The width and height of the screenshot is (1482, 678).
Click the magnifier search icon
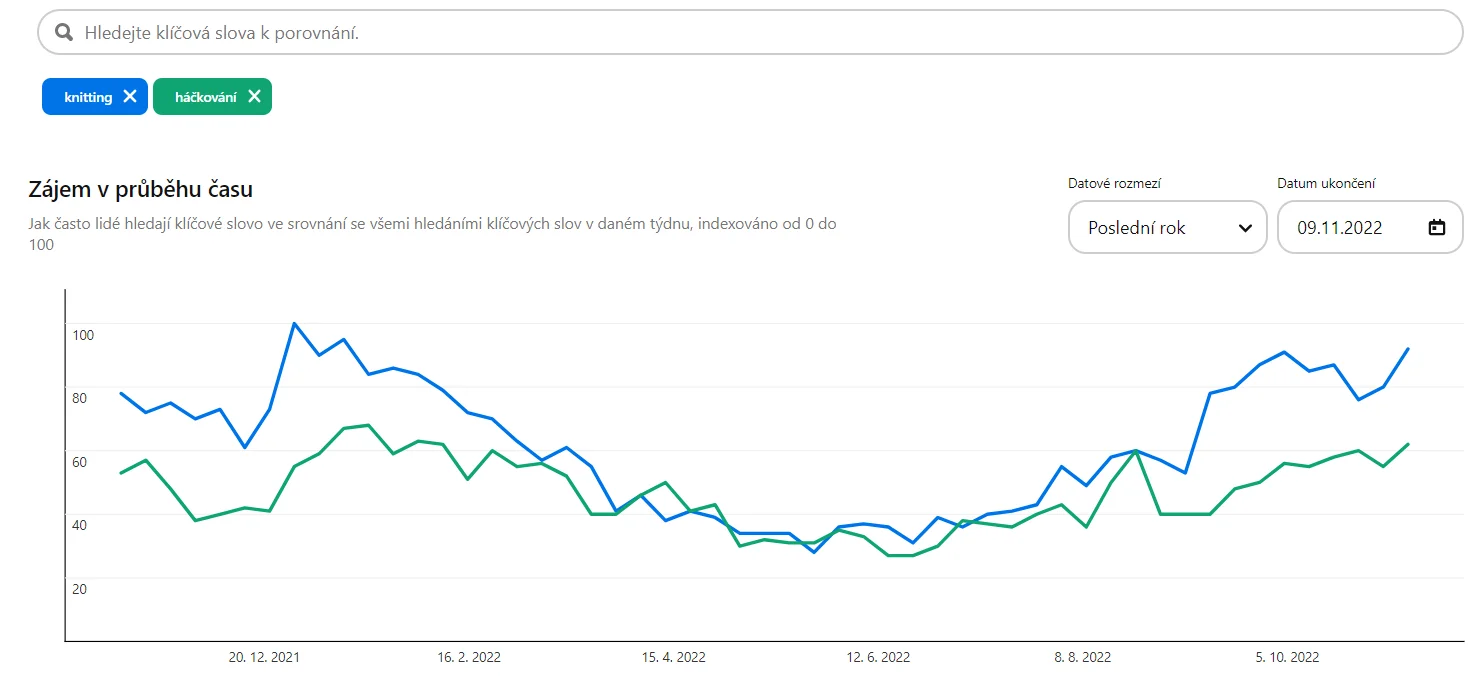64,33
